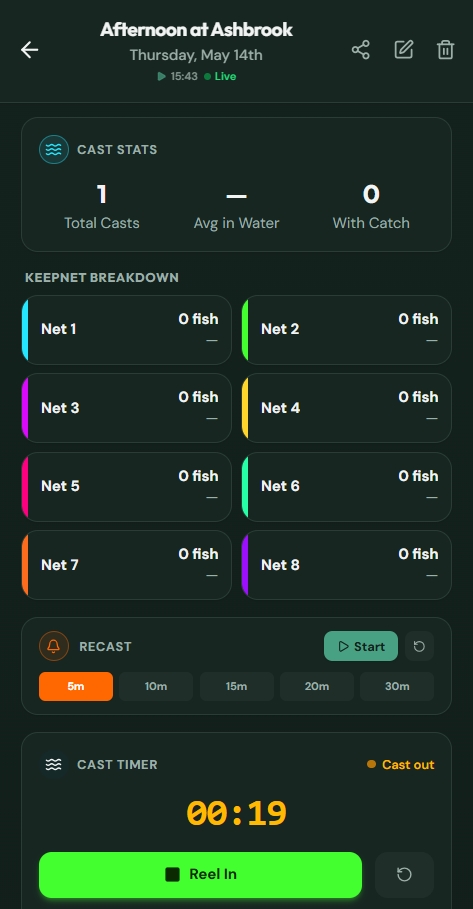Image resolution: width=473 pixels, height=909 pixels.
Task: Set recast interval to 30m
Action: tap(397, 686)
